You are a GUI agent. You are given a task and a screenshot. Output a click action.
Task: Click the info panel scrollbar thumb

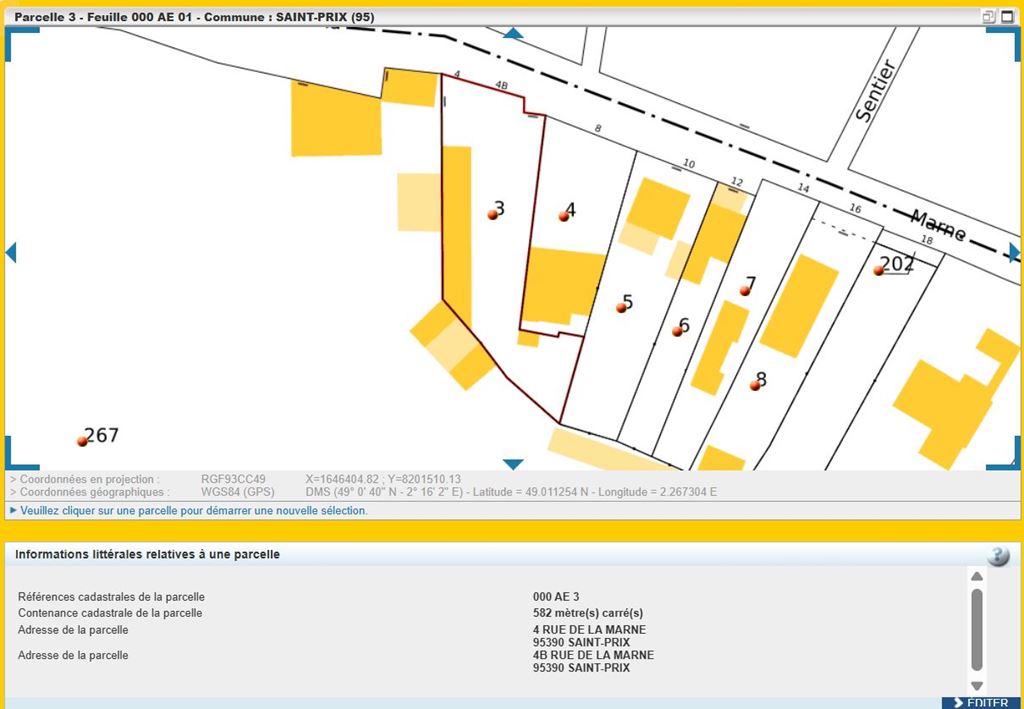(x=977, y=628)
